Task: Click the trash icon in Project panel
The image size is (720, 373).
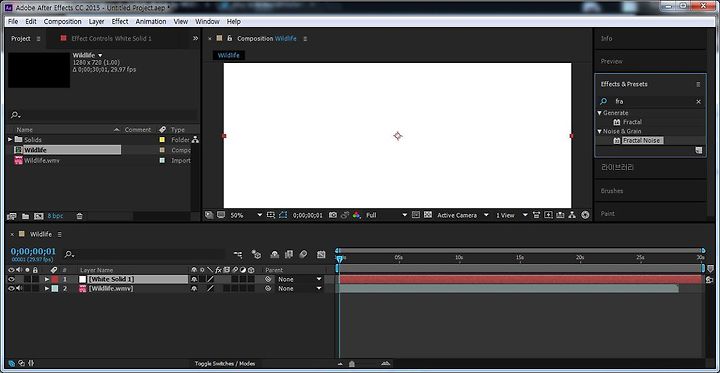Action: (79, 216)
